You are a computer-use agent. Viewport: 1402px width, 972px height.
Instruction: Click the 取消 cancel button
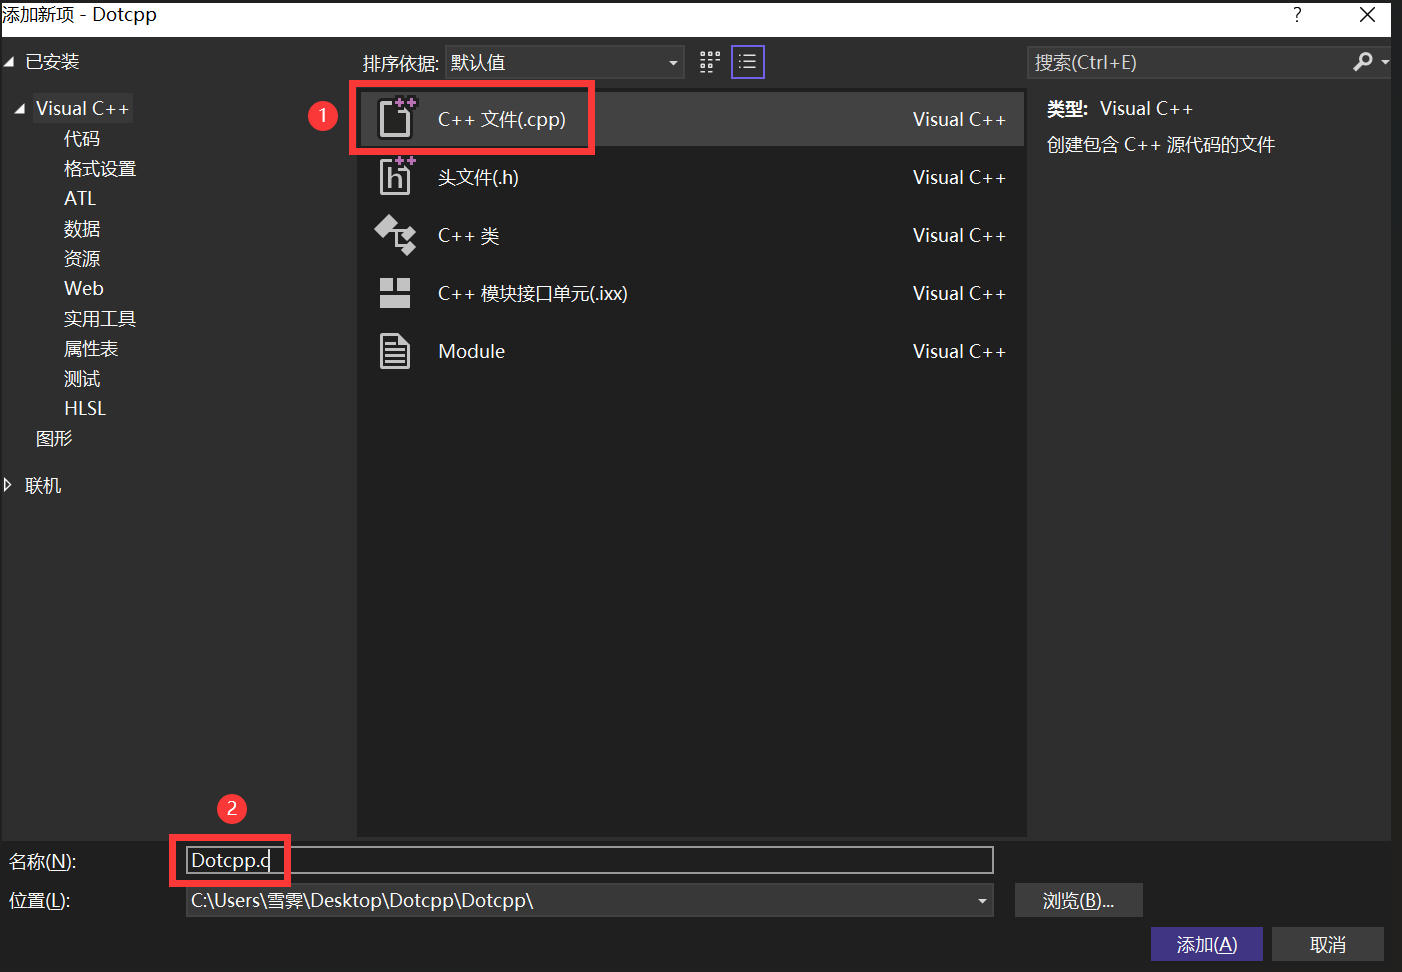coord(1328,944)
